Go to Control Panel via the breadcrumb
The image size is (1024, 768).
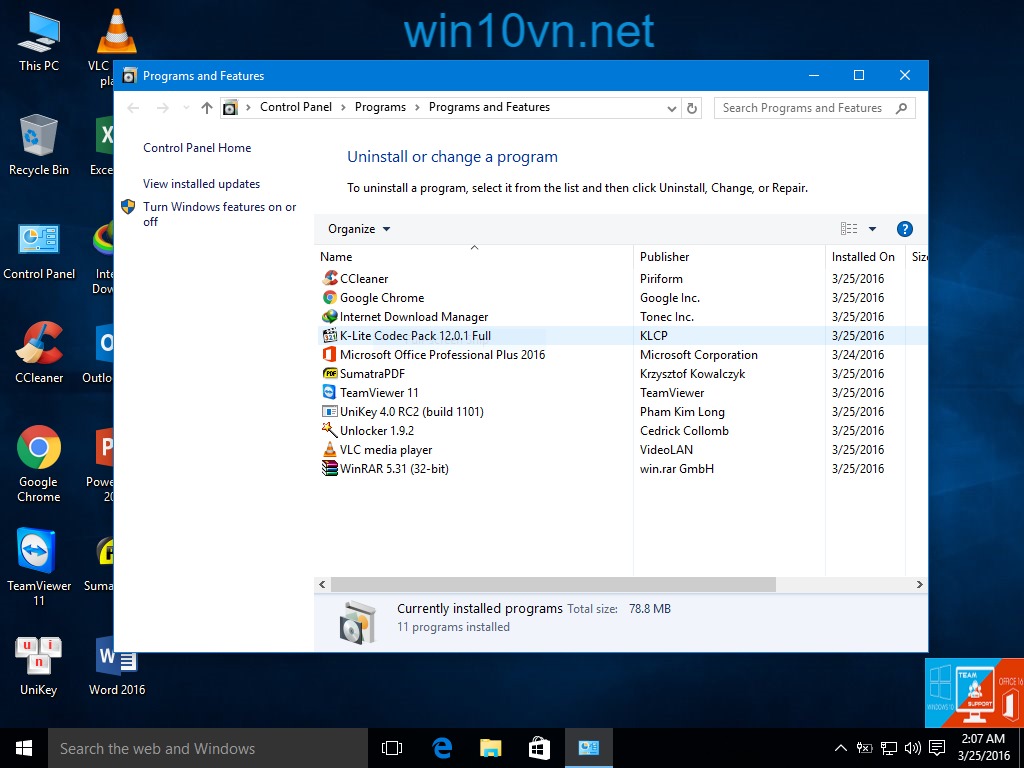tap(296, 107)
